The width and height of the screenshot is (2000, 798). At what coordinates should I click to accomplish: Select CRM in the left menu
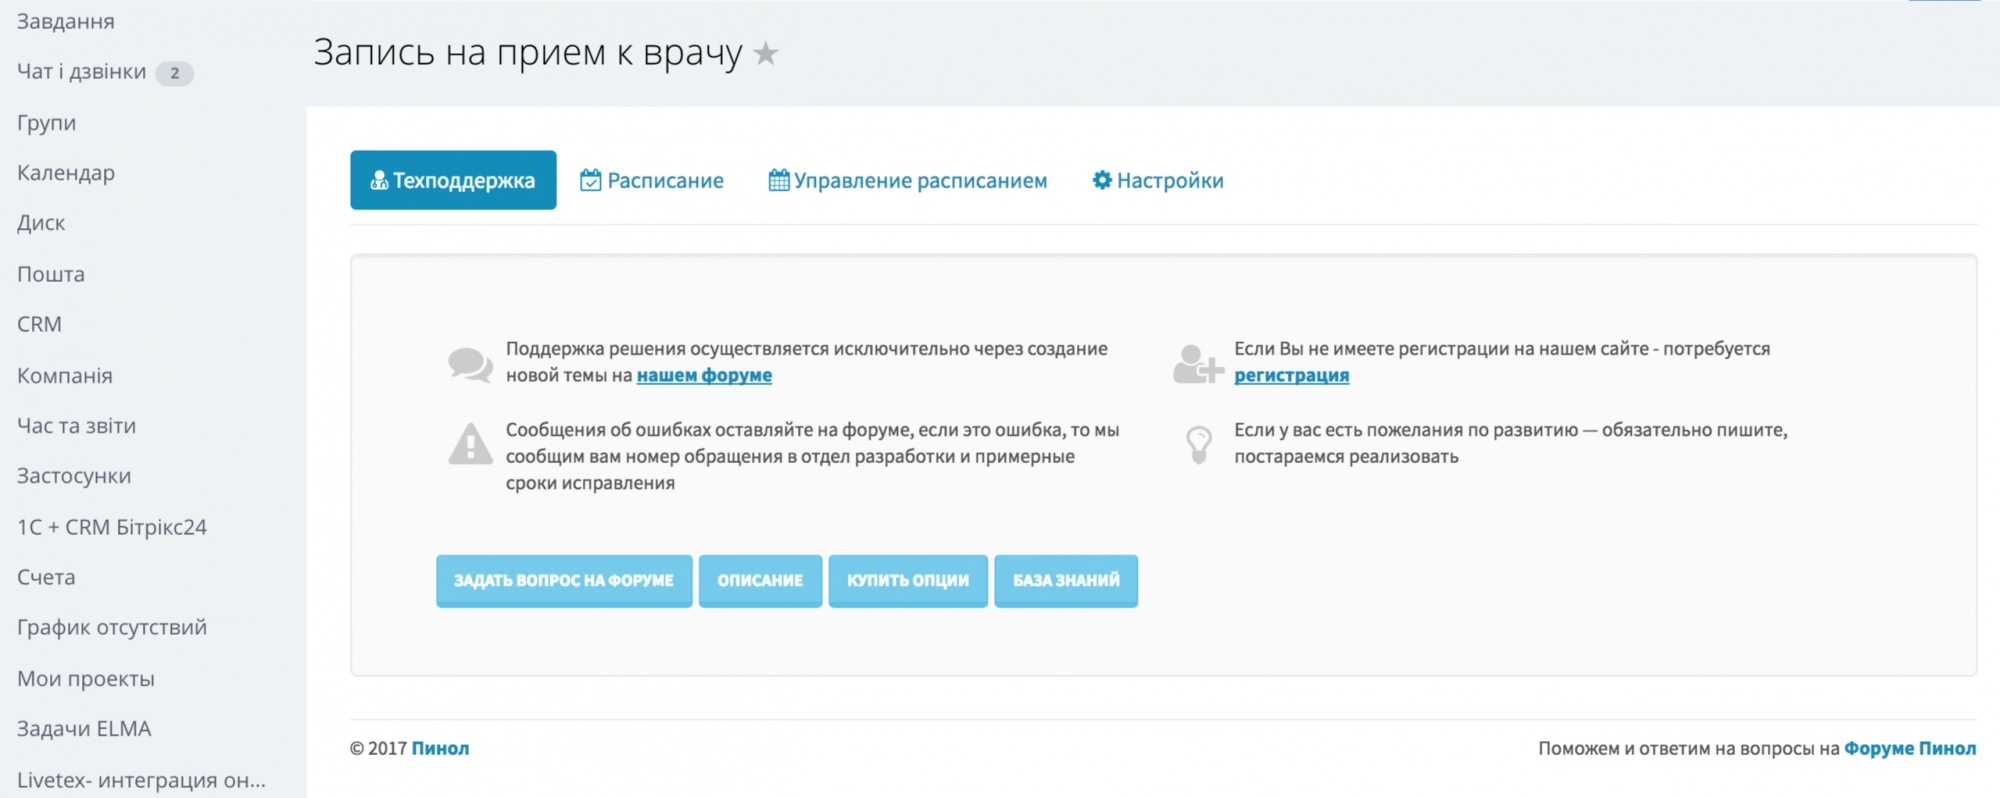(40, 325)
